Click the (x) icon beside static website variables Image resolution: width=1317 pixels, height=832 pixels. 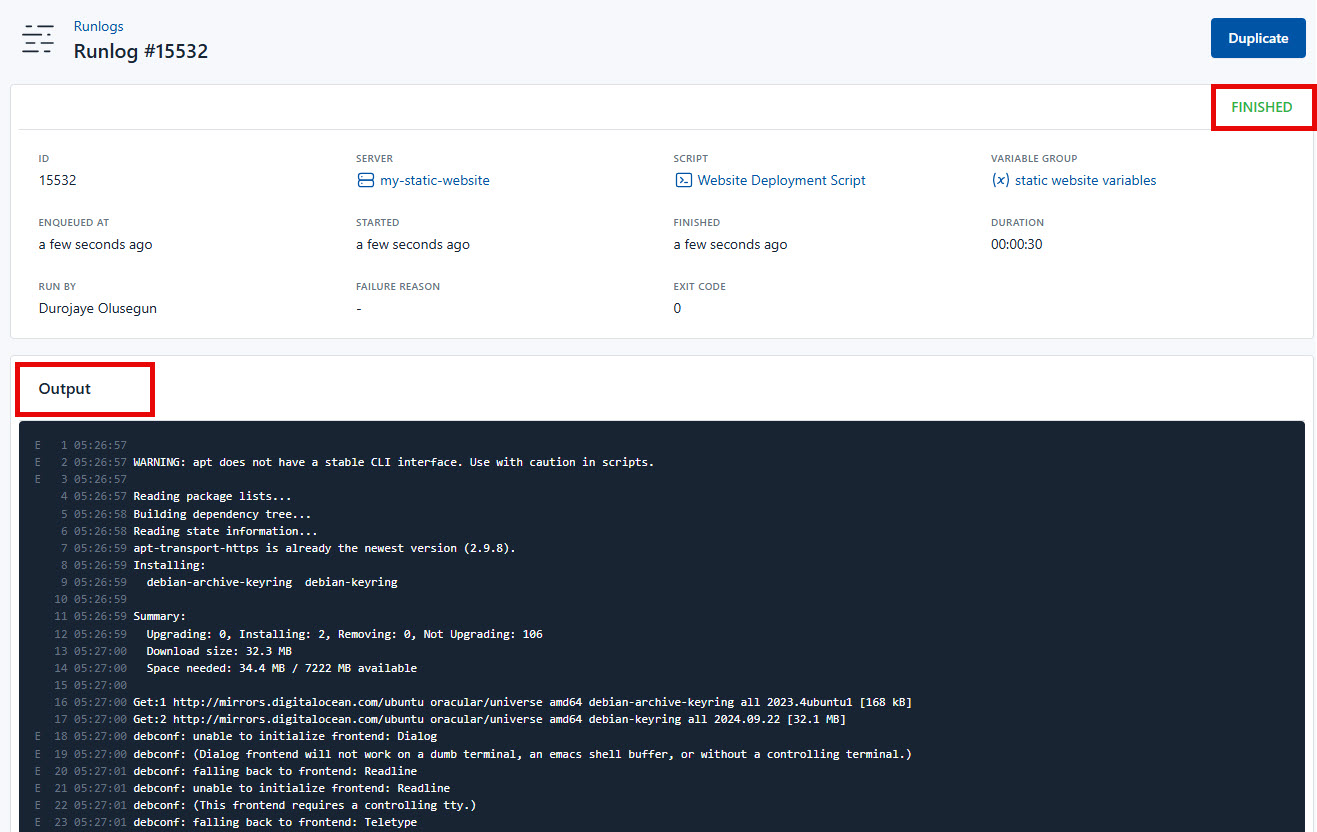click(1000, 180)
